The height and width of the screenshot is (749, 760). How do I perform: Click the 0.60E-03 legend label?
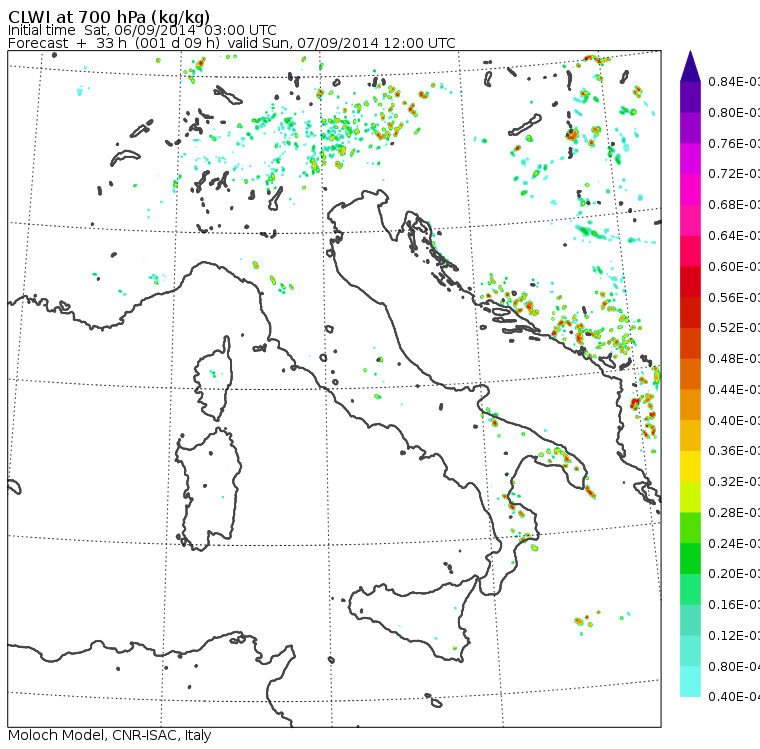(733, 267)
